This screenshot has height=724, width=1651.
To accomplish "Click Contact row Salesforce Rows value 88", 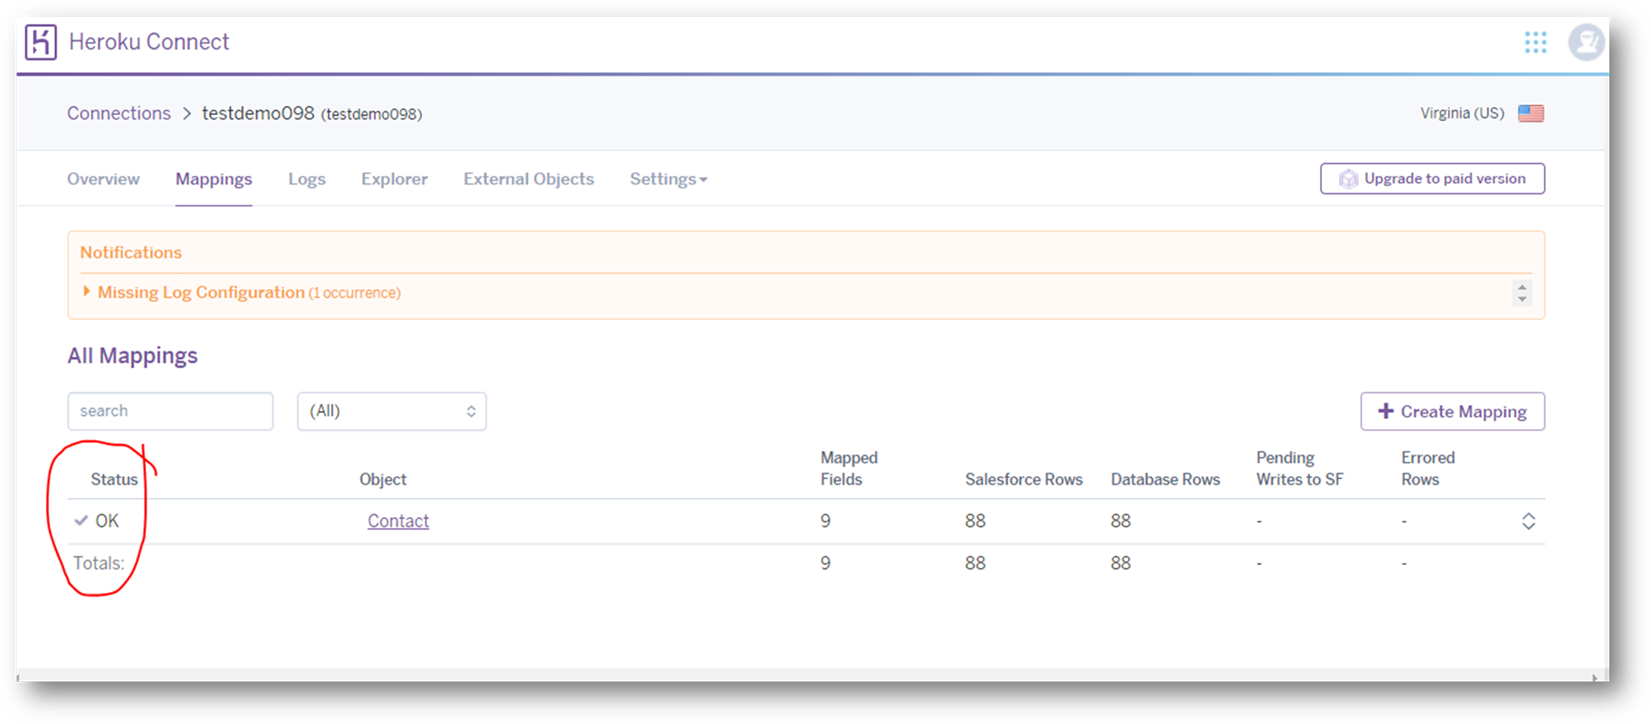I will [975, 521].
